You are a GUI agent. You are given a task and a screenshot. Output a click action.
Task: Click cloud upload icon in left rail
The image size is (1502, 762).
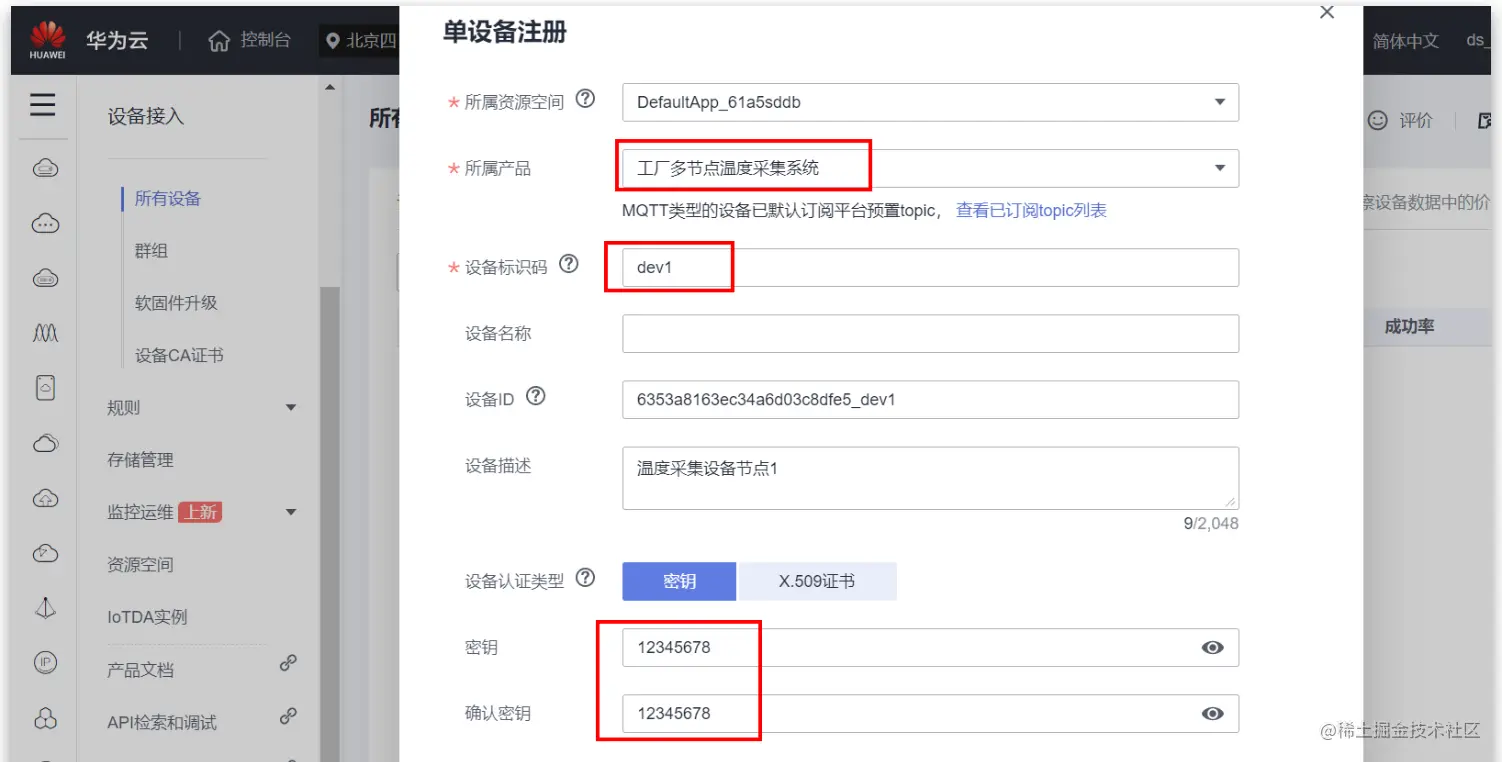45,498
